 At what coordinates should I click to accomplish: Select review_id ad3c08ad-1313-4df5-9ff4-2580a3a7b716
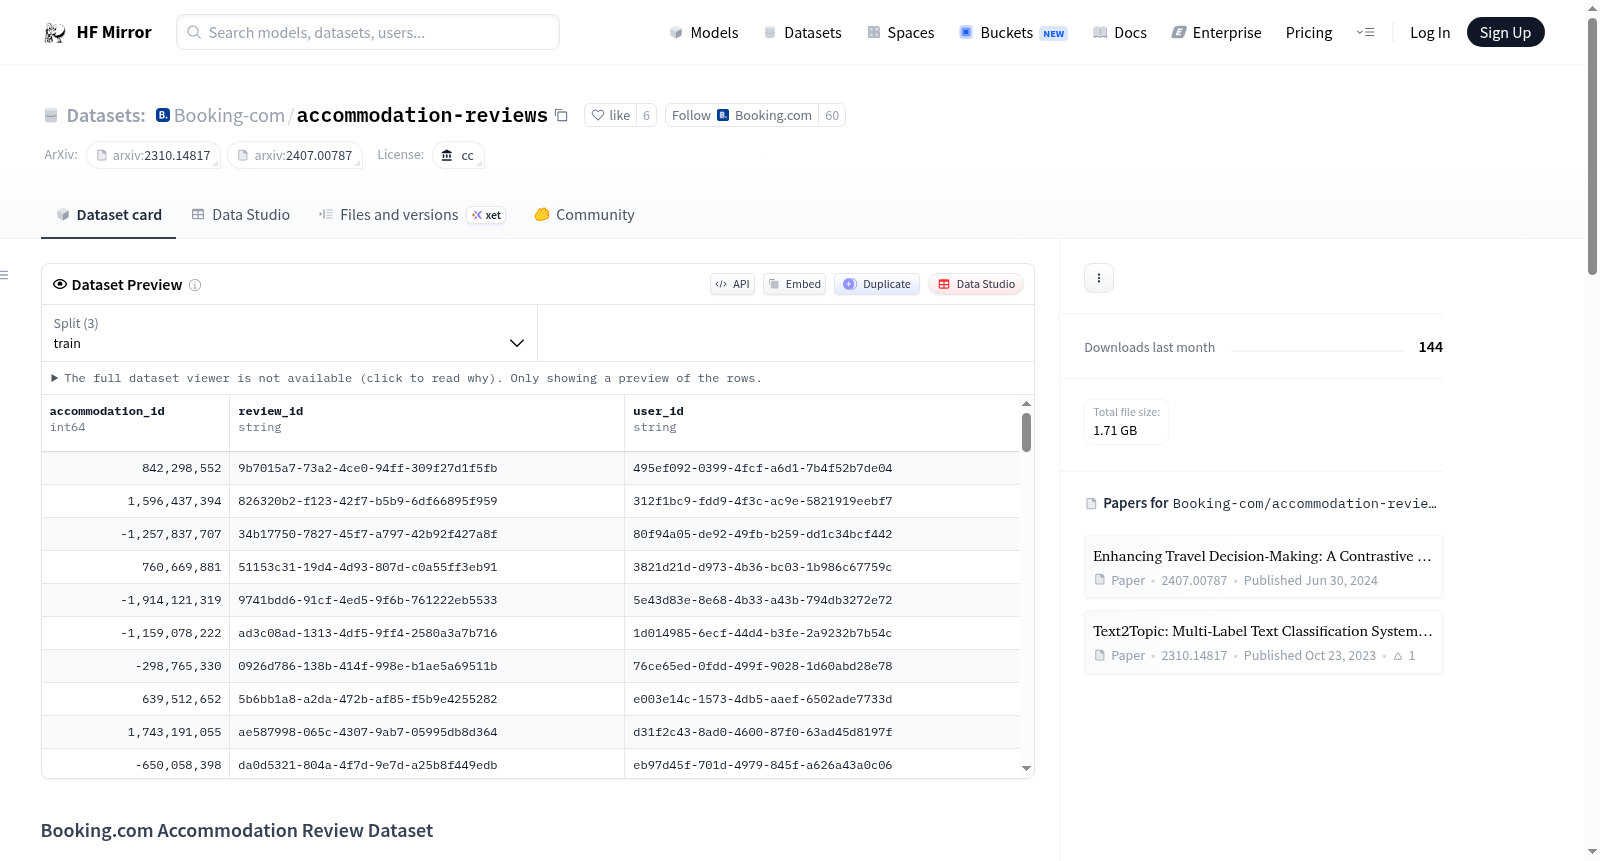[x=427, y=634]
